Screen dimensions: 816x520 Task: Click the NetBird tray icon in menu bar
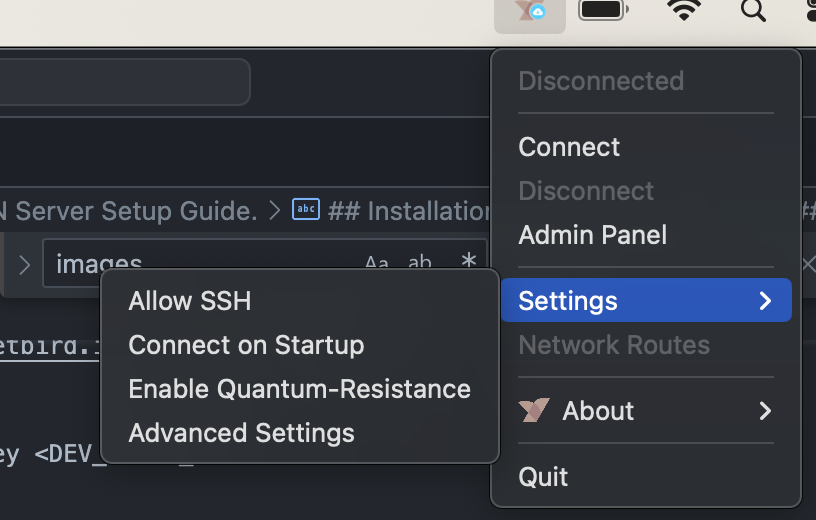pos(530,12)
